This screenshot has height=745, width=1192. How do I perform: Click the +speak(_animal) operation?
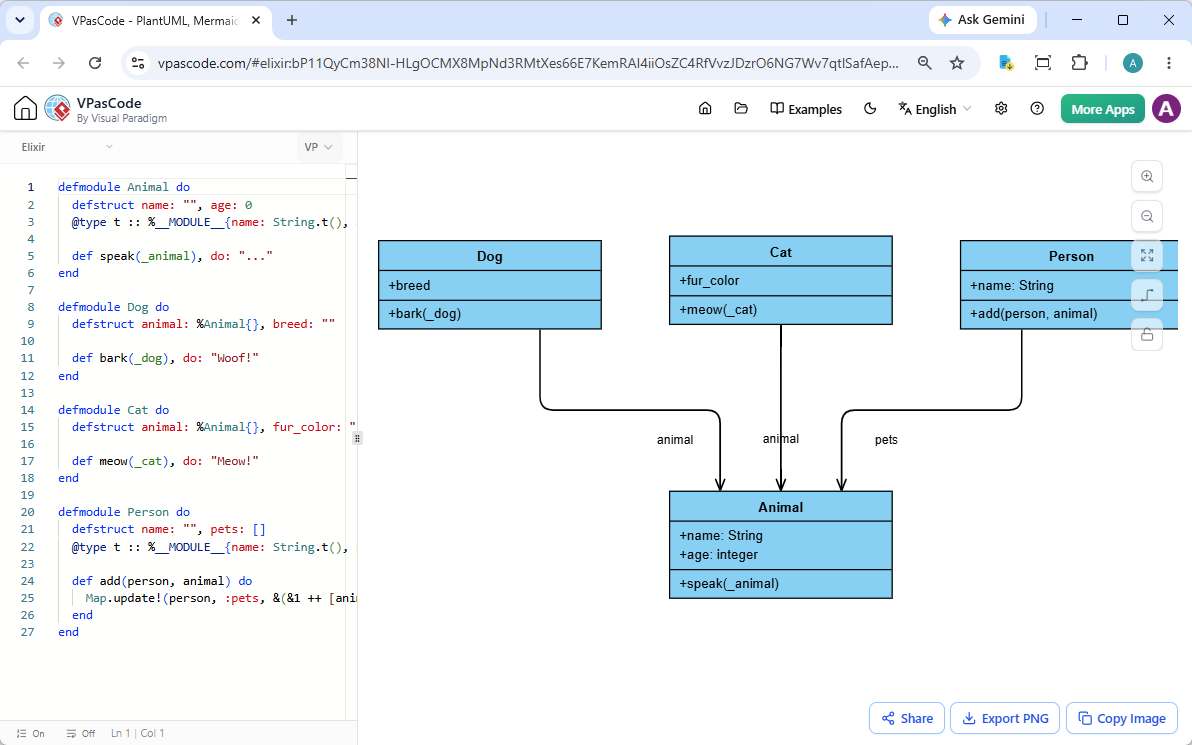pos(729,584)
